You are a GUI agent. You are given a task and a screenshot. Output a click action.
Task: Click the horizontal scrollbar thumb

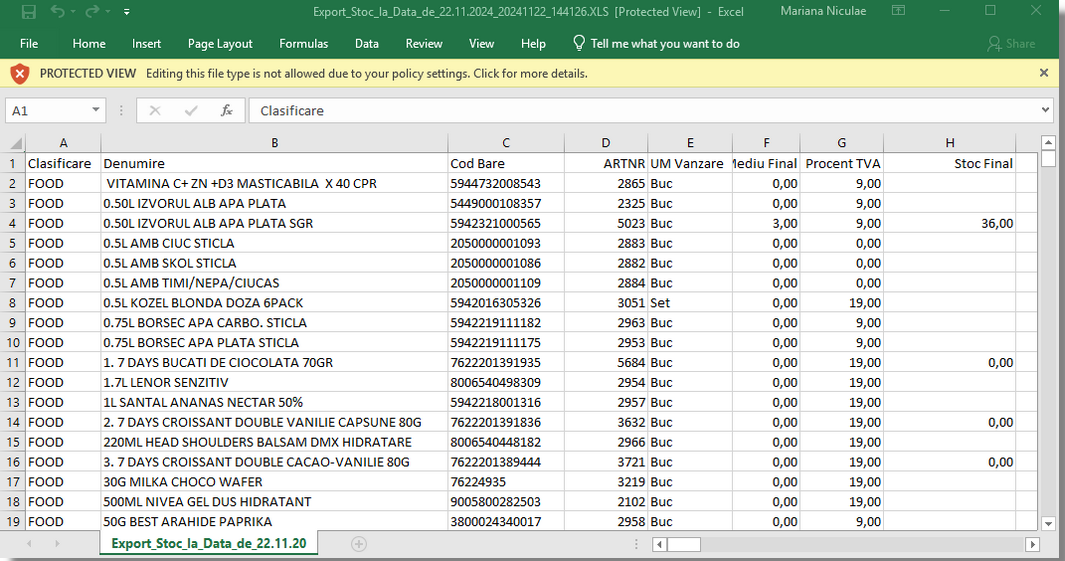tap(683, 544)
